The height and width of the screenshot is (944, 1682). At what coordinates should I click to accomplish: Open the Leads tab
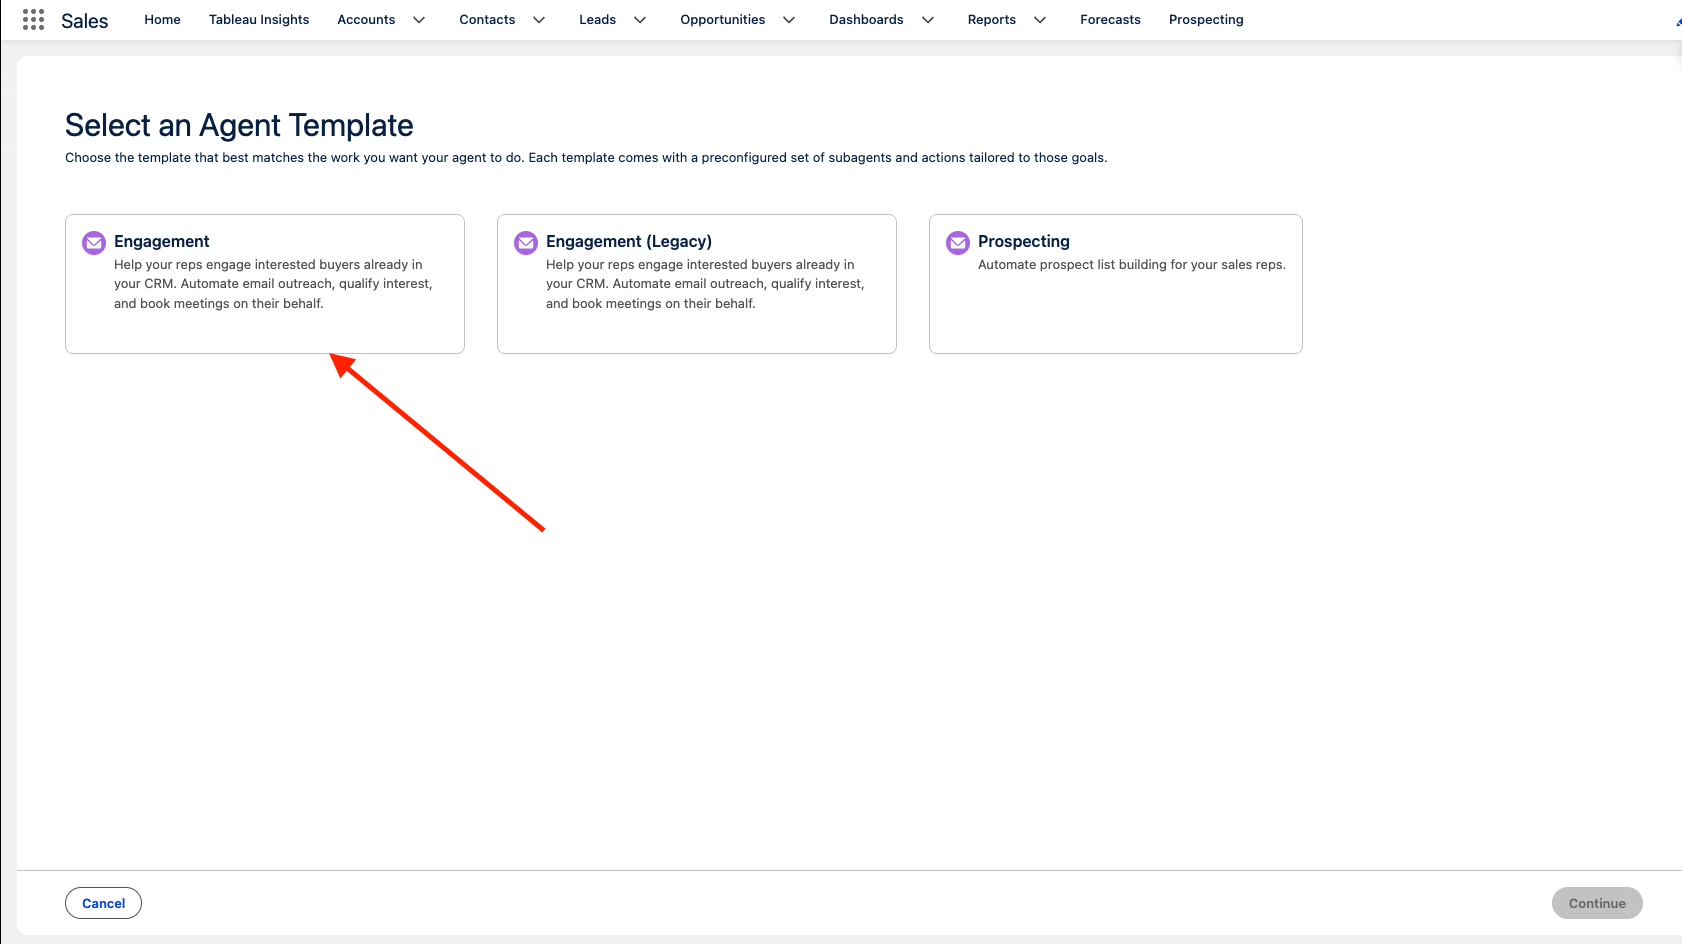(x=597, y=20)
